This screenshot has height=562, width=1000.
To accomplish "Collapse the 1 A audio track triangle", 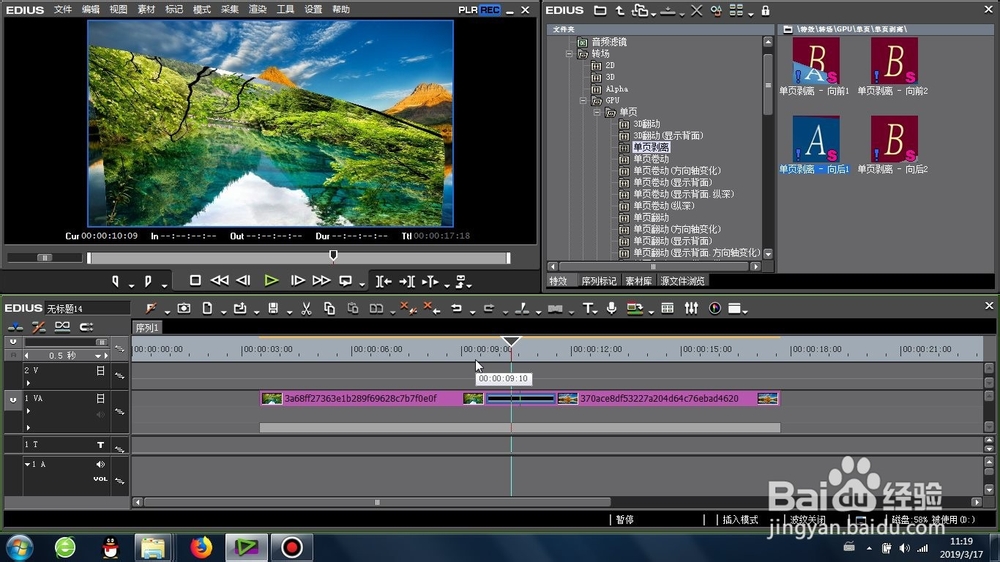I will click(27, 464).
